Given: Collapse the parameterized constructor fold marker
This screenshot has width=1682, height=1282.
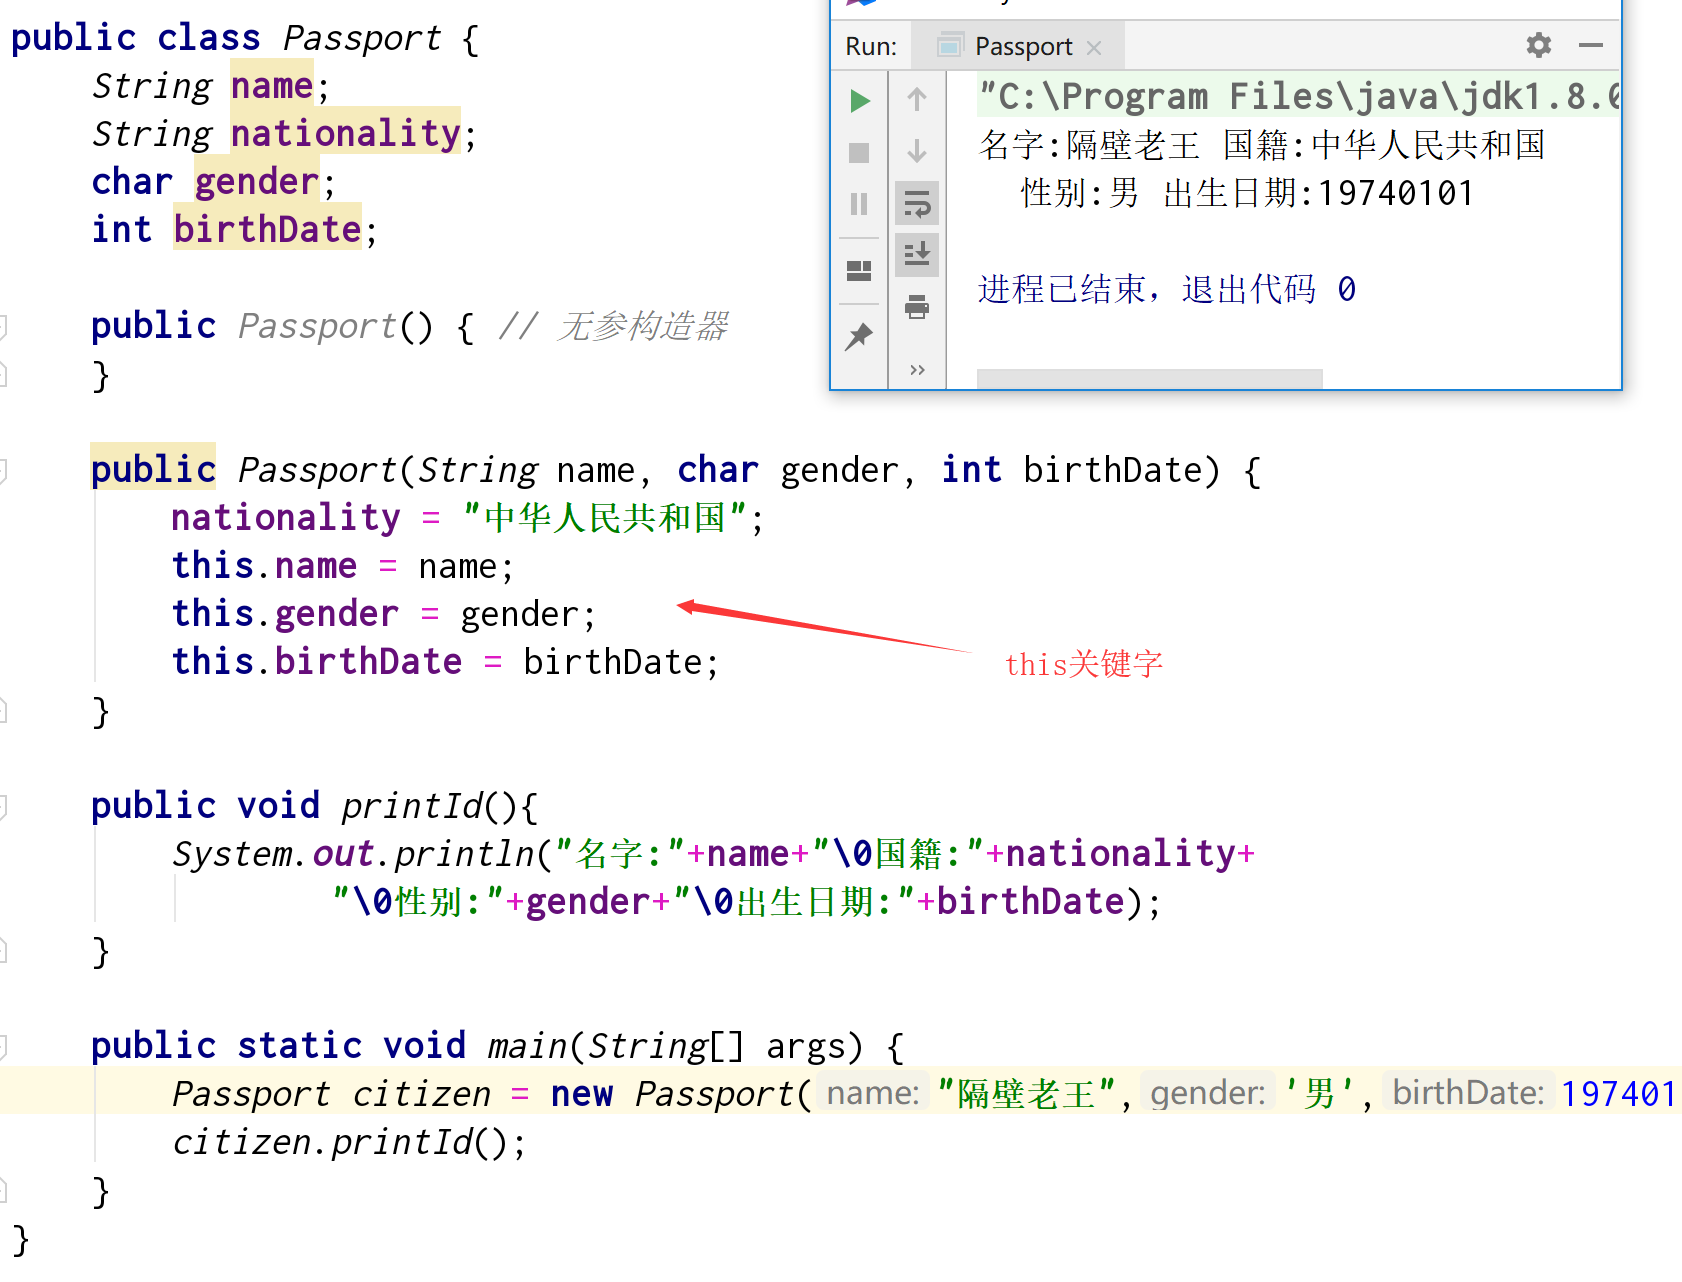Looking at the screenshot, I should (x=4, y=470).
